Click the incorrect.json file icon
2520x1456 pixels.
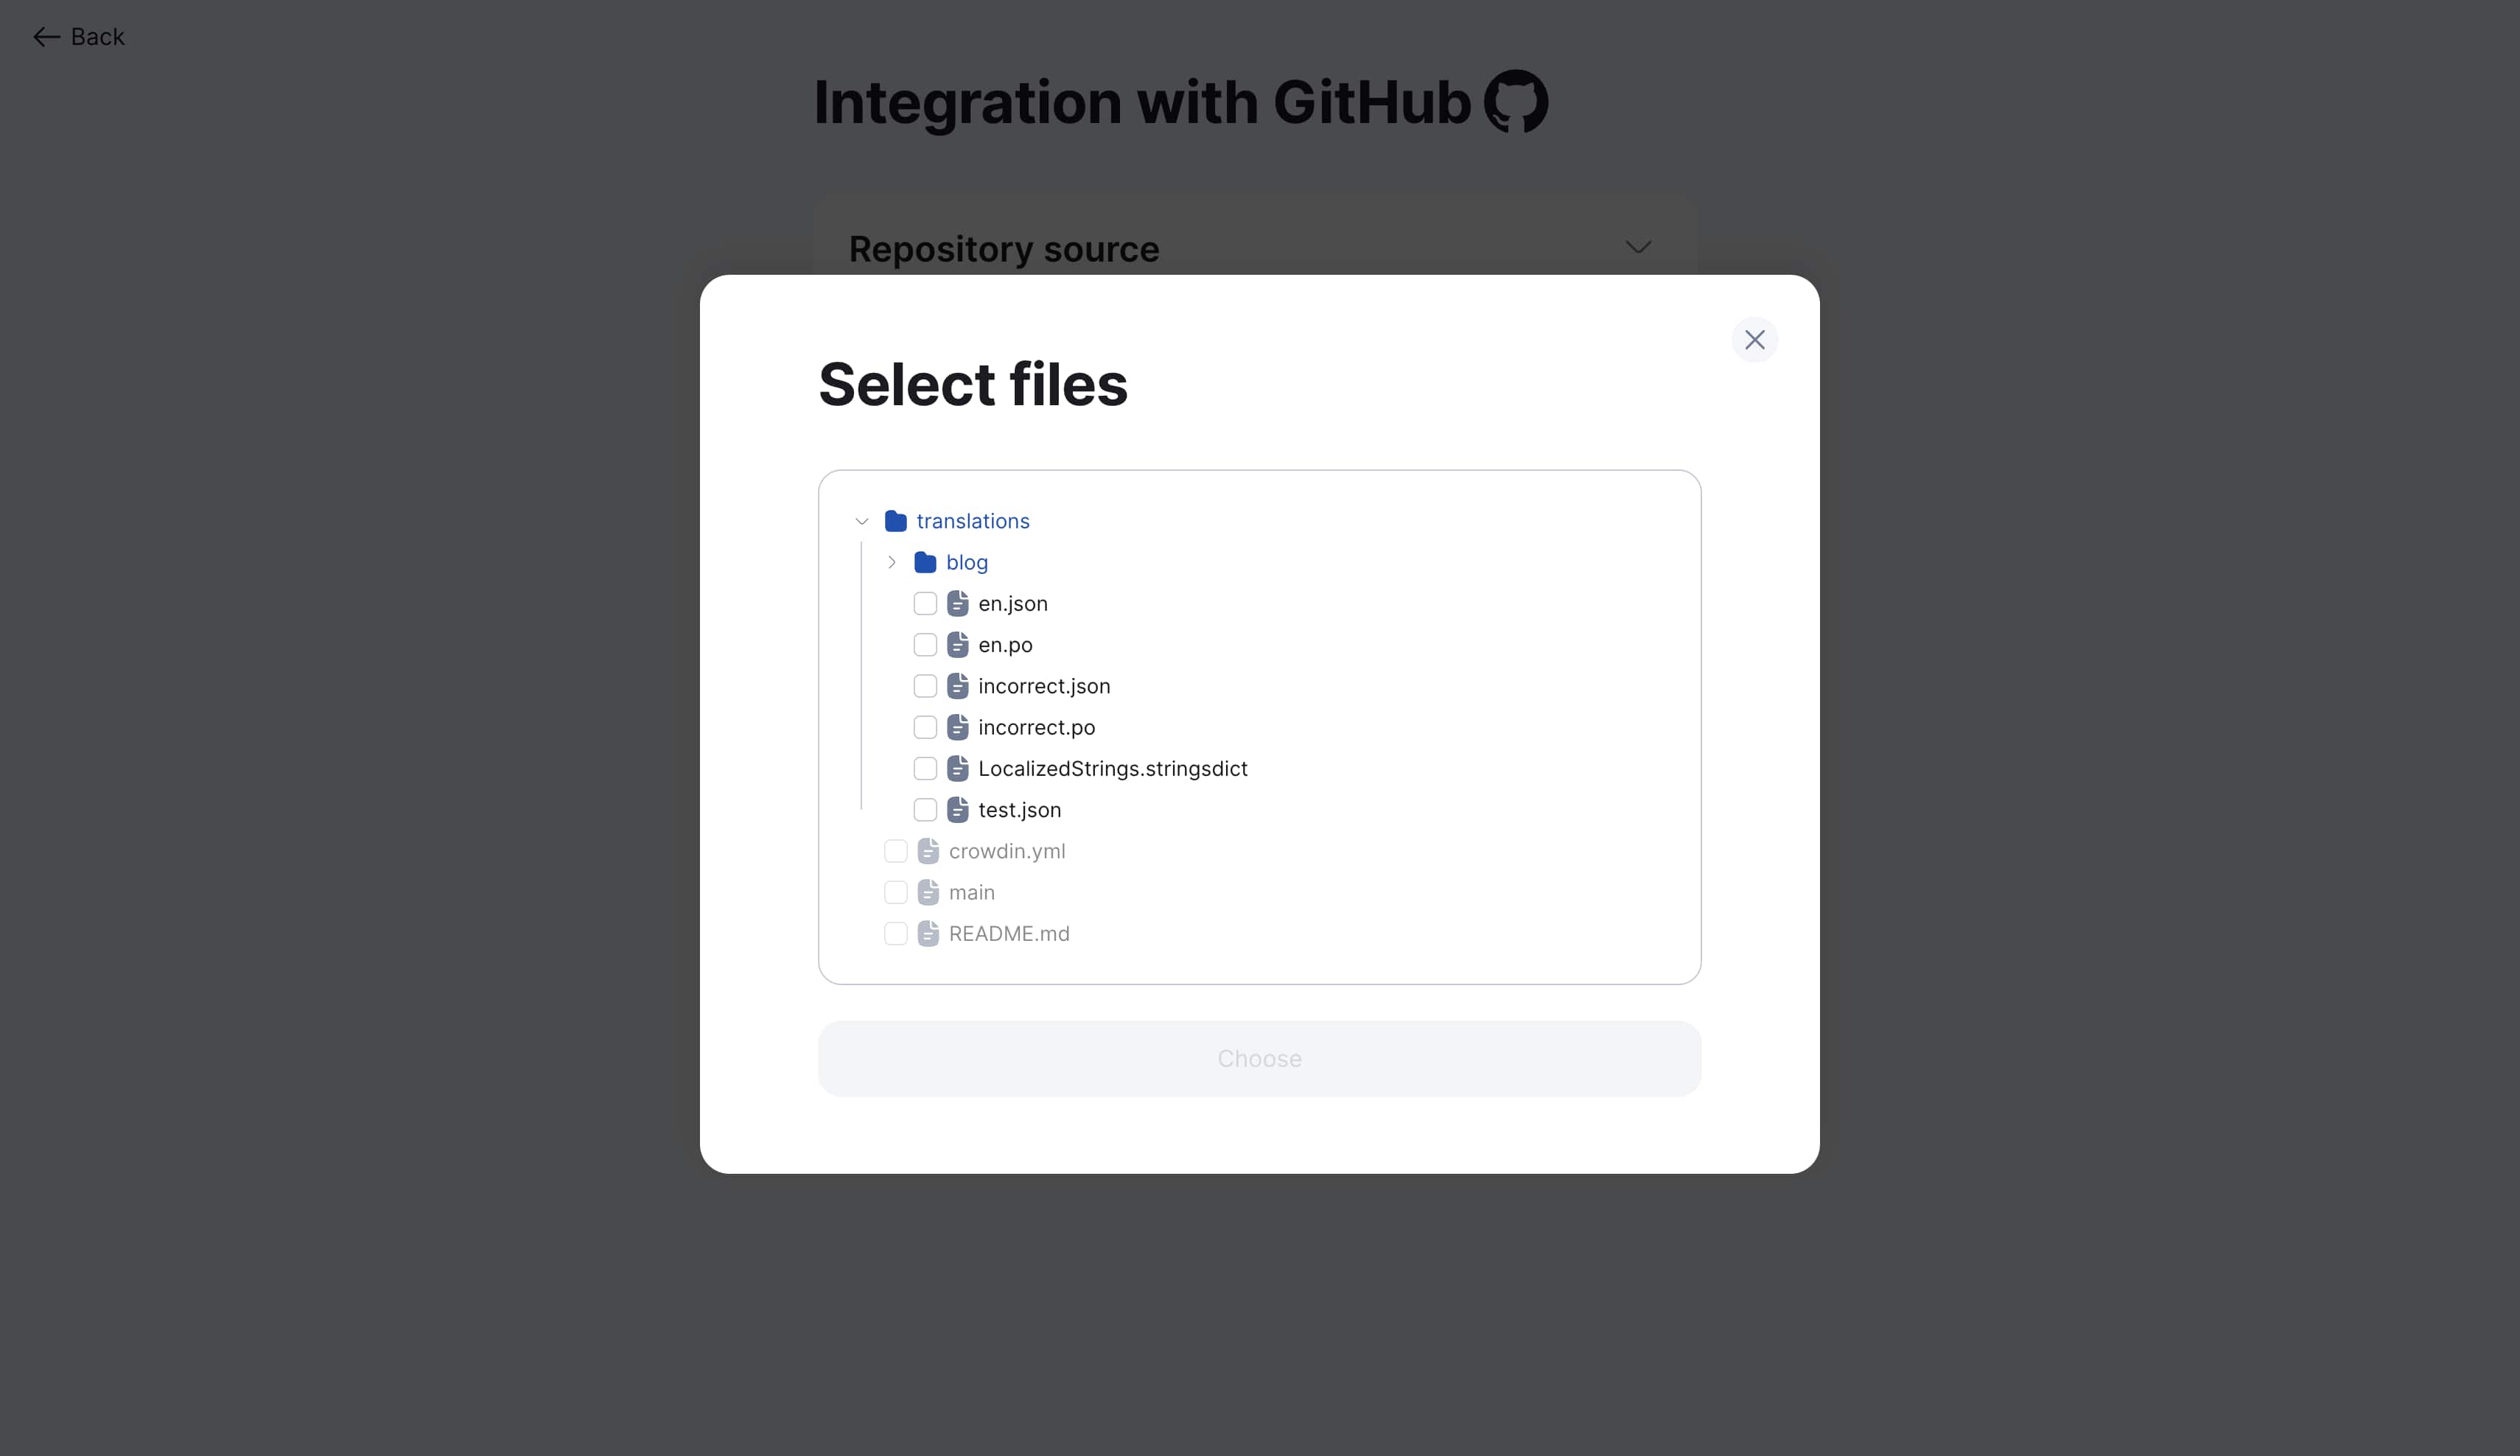click(958, 686)
